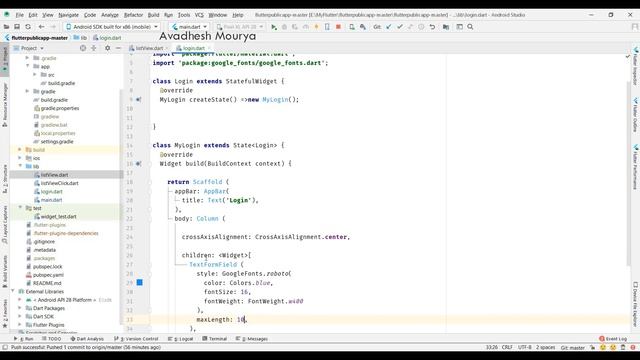Expand the ios folder in the tree
640x360 pixels.
(x=20, y=158)
